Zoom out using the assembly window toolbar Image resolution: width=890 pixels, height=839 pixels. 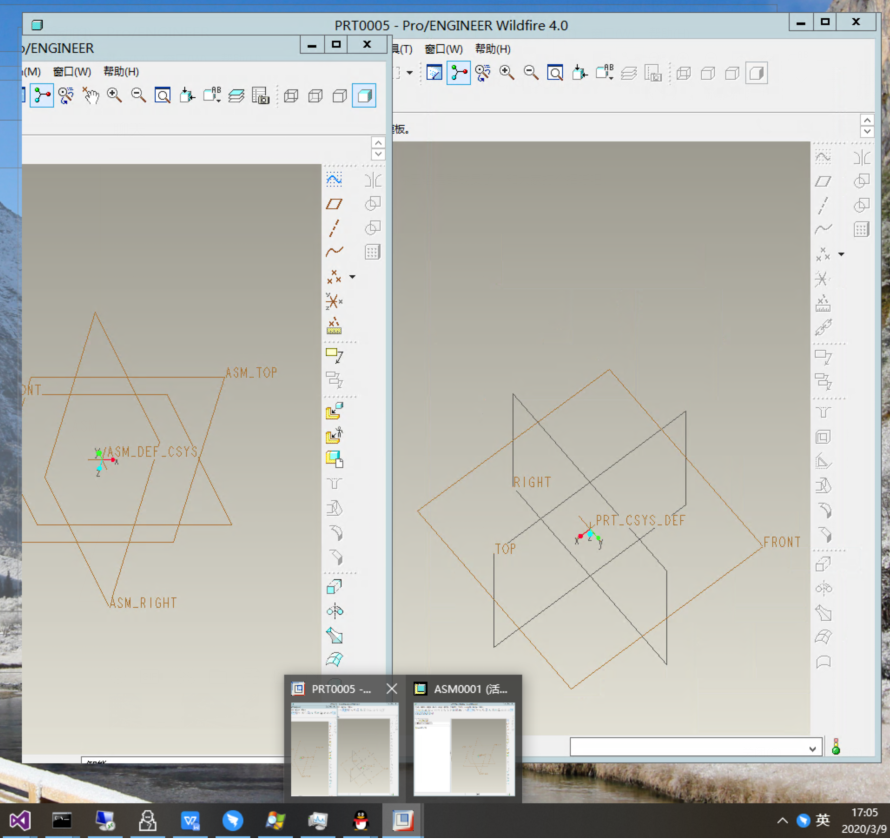(x=138, y=95)
